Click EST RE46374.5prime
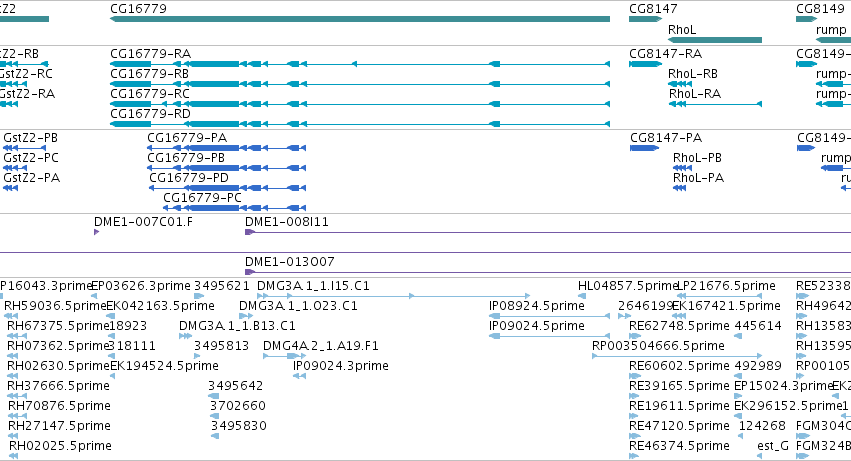Screen dimensions: 851x461 (x=679, y=447)
